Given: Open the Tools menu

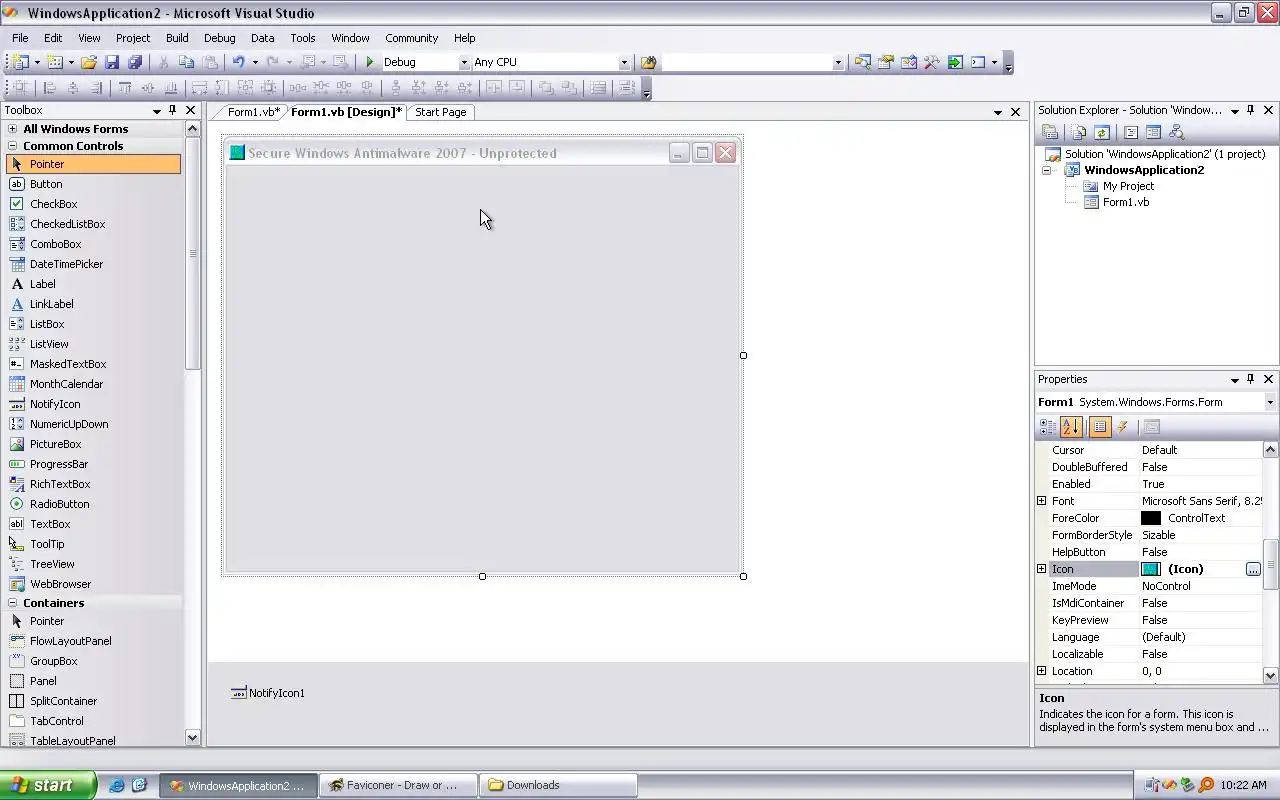Looking at the screenshot, I should point(303,38).
